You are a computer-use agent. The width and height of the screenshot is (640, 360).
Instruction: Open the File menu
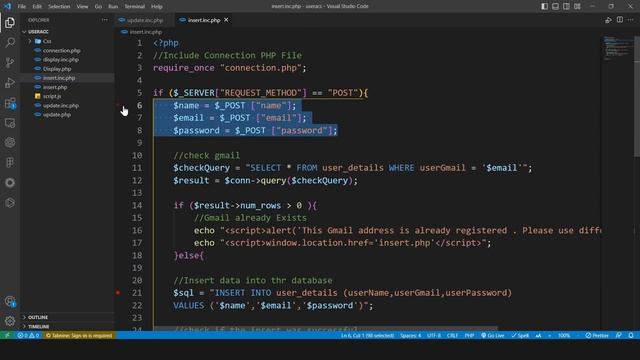[x=22, y=7]
